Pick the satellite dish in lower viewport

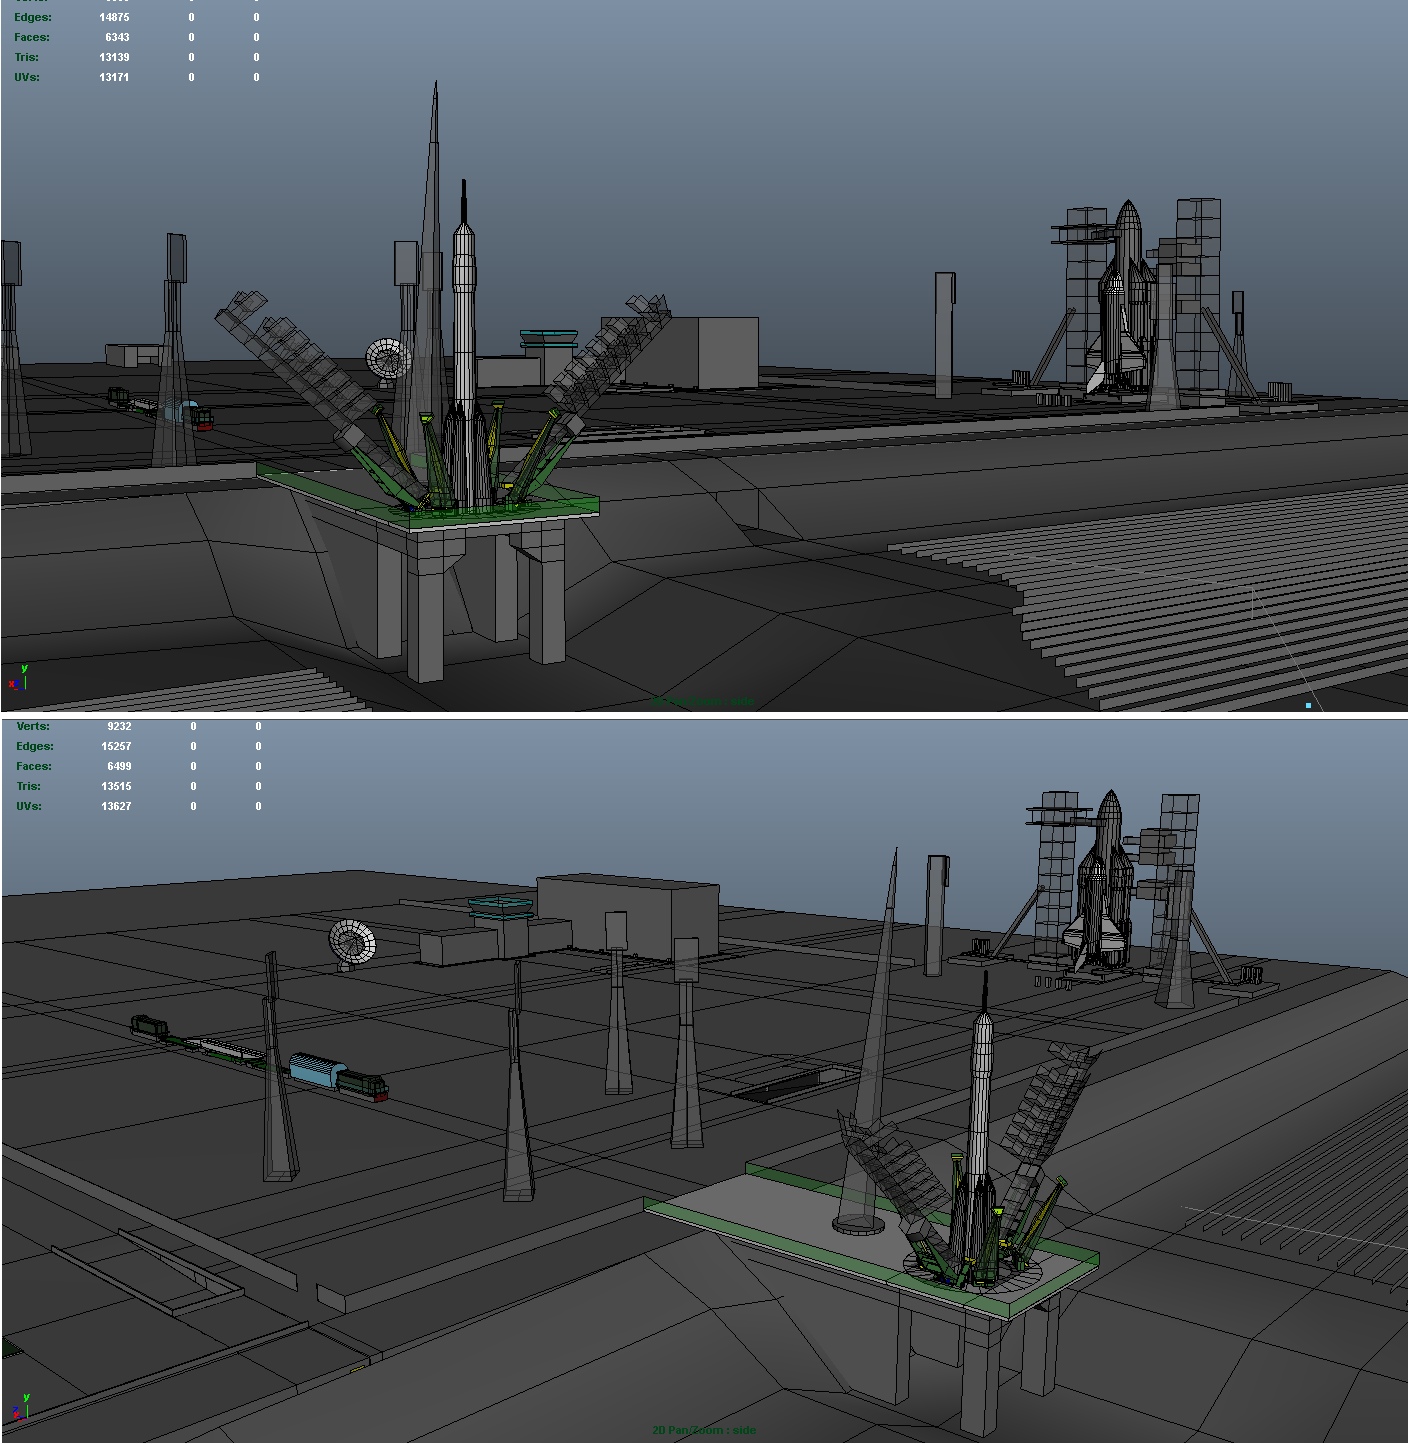pyautogui.click(x=352, y=942)
